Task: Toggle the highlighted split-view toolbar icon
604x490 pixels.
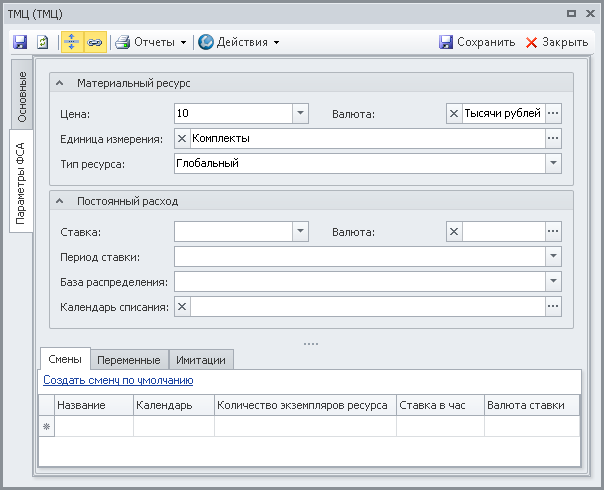Action: pyautogui.click(x=72, y=42)
